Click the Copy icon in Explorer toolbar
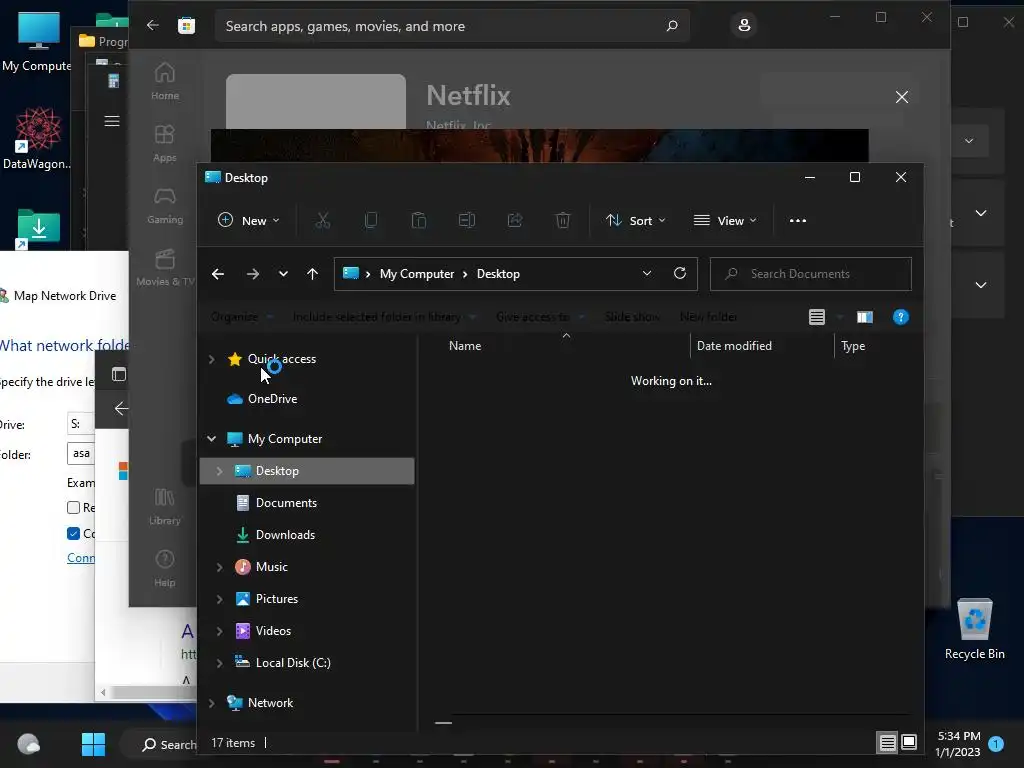Viewport: 1024px width, 768px height. tap(370, 221)
